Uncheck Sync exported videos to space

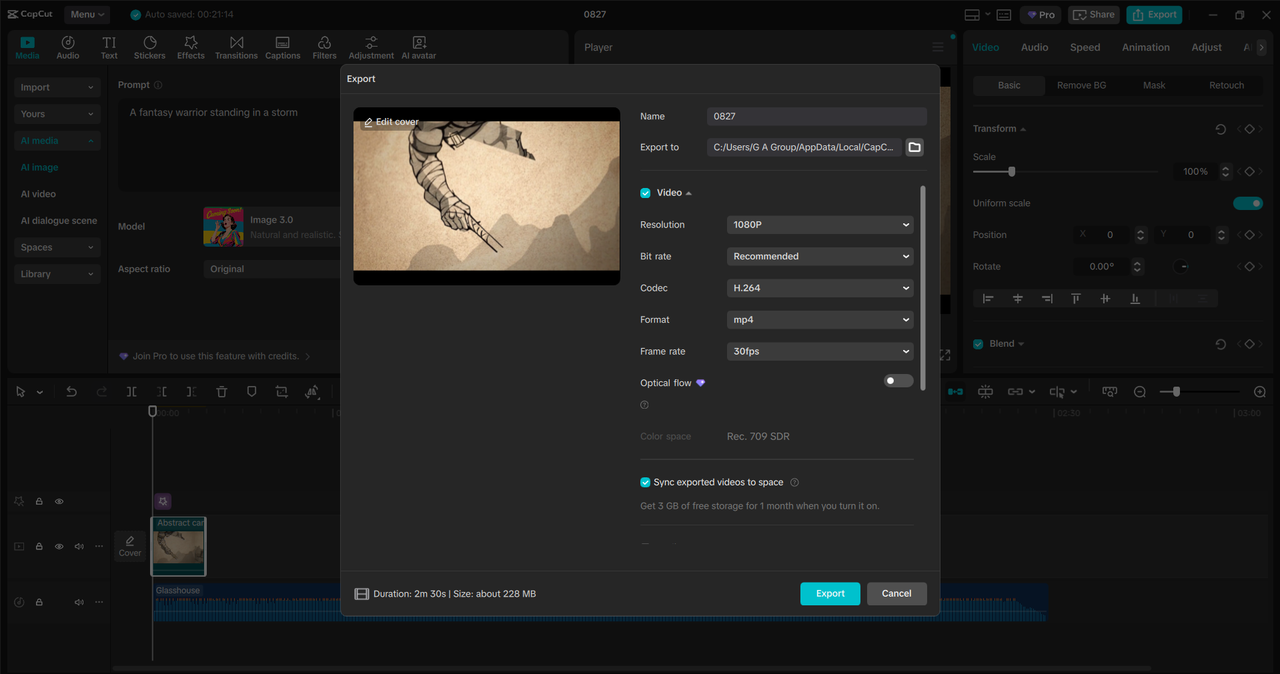click(645, 481)
